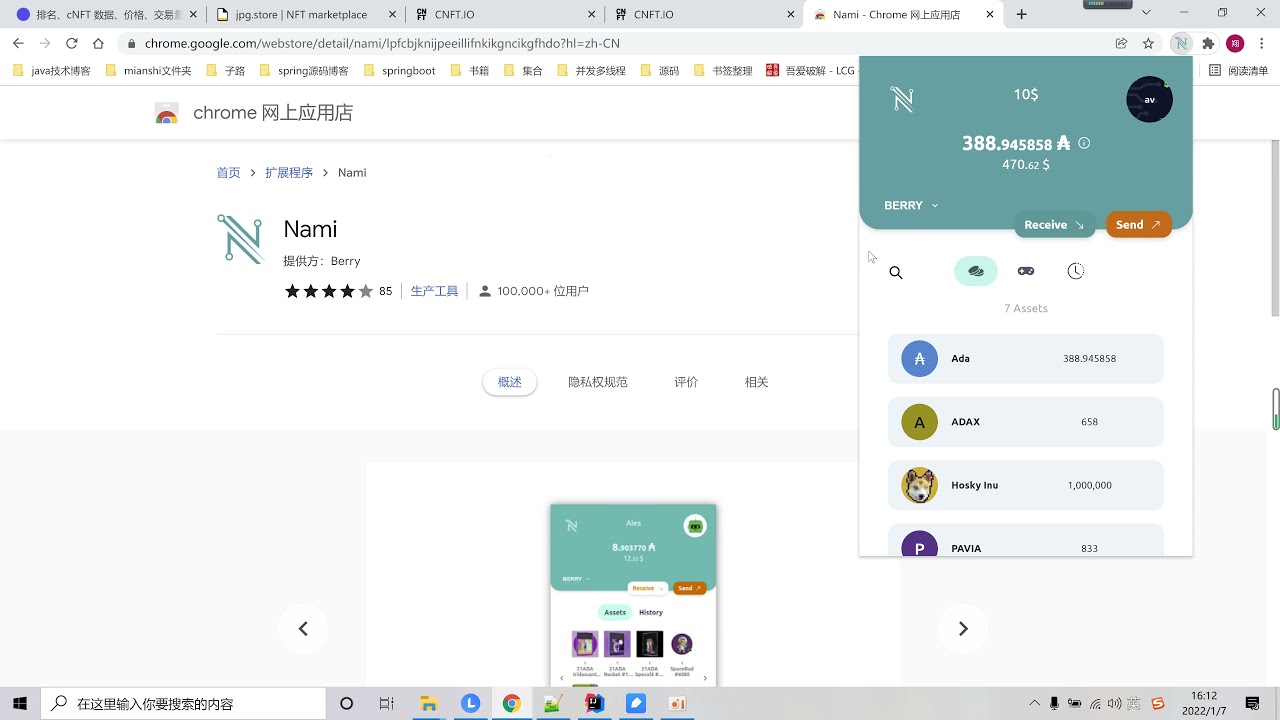Open the springboot bookmark folder
Viewport: 1280px width, 720px height.
click(x=400, y=71)
